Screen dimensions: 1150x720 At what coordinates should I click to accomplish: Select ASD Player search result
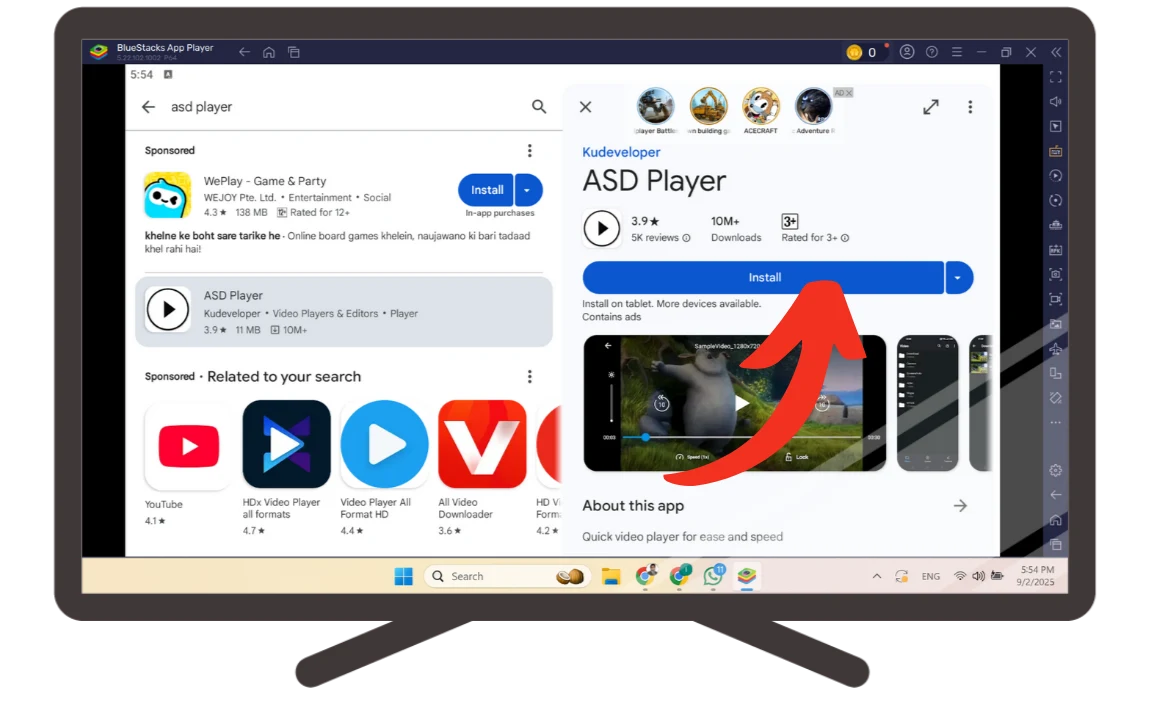coord(344,312)
